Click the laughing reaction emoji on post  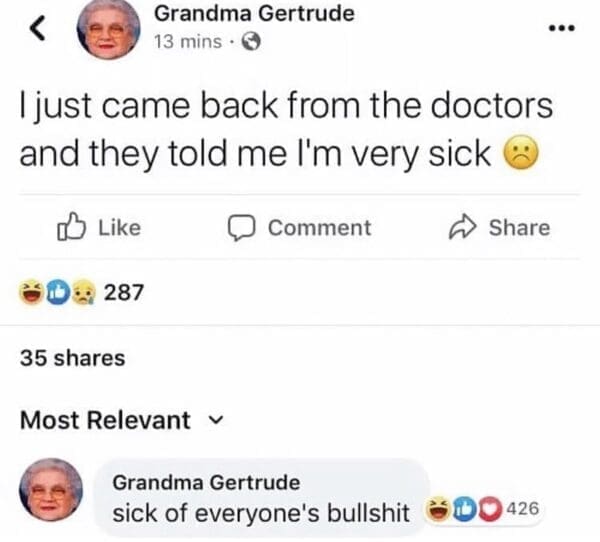click(x=31, y=292)
